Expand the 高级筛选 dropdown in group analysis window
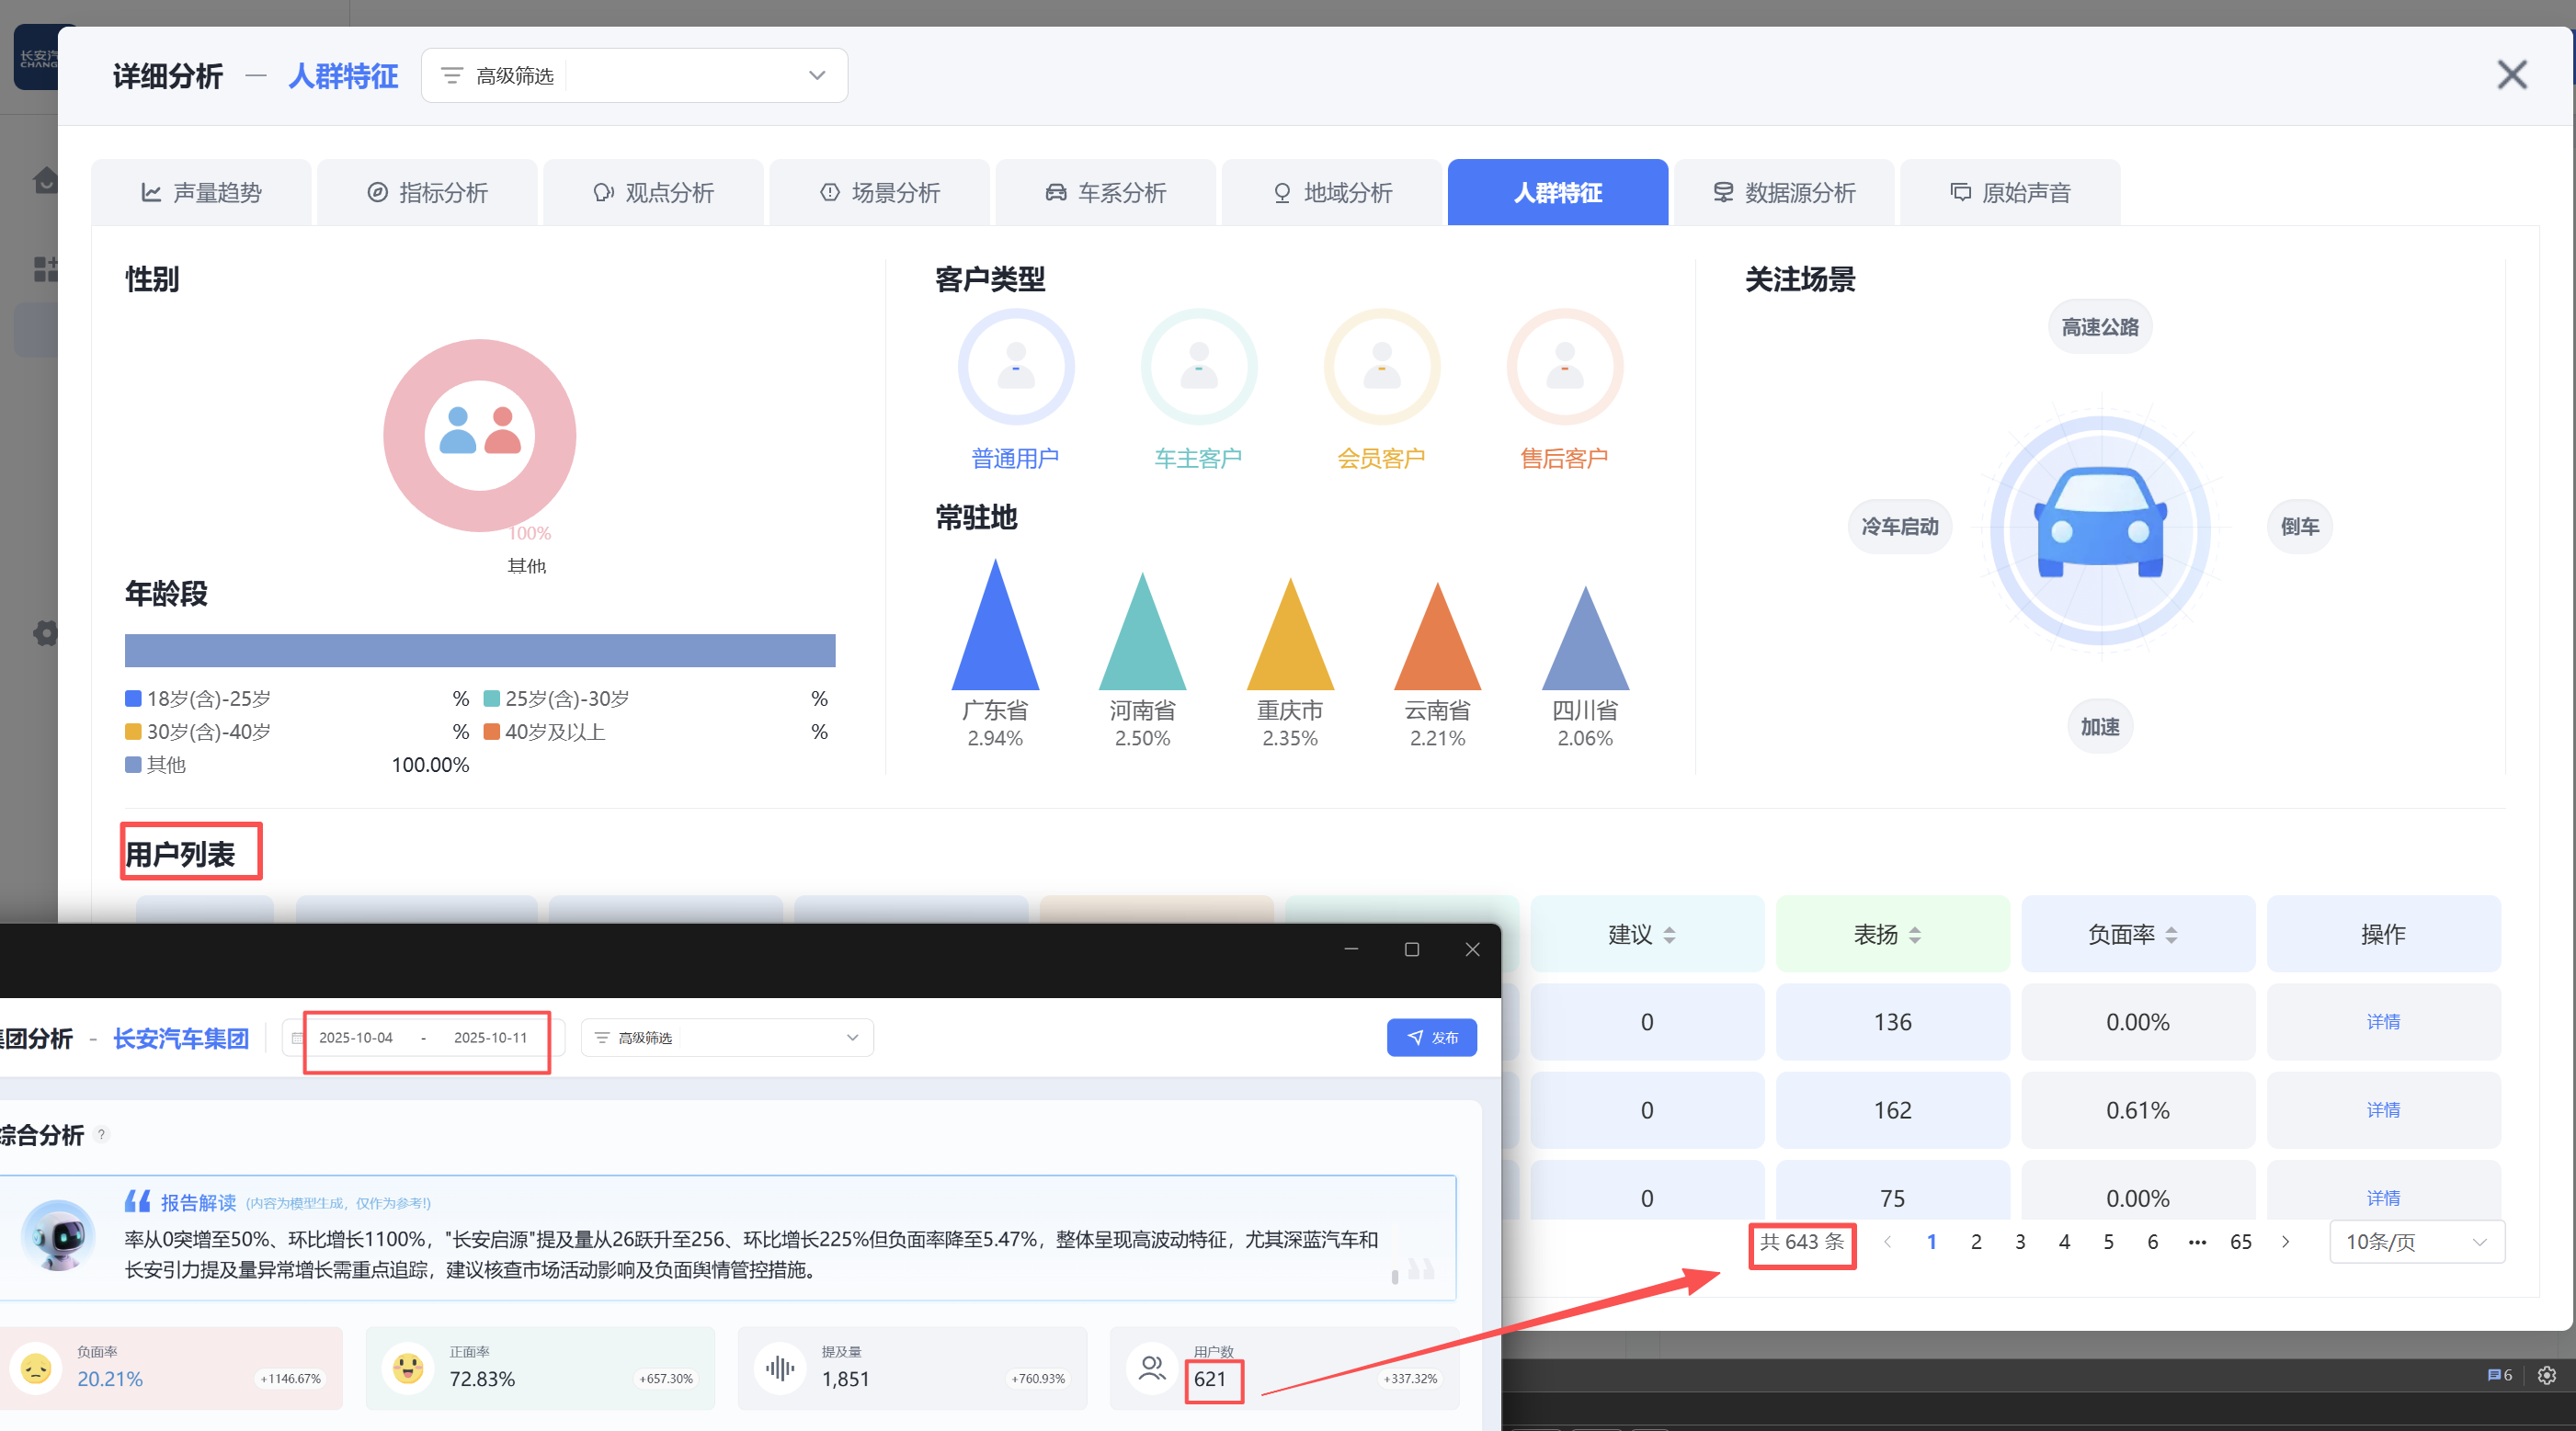This screenshot has width=2576, height=1431. 727,1038
